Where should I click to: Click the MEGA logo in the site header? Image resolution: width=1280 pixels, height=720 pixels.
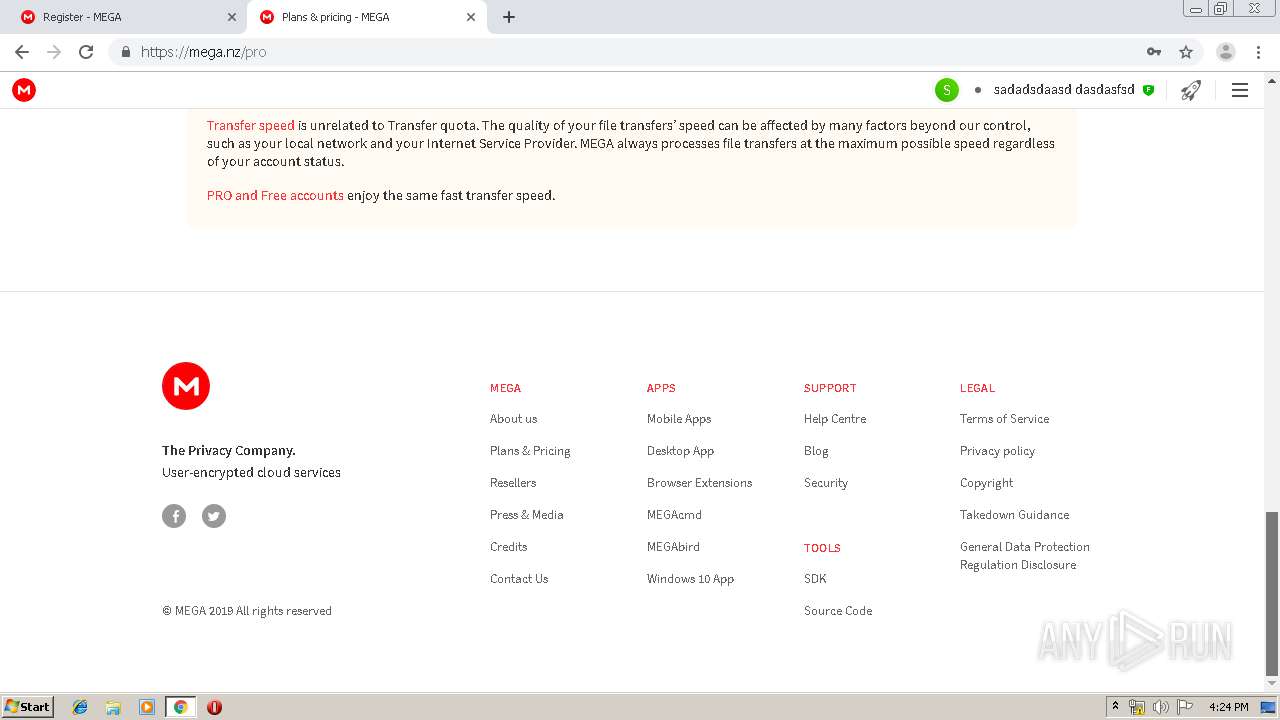click(24, 90)
